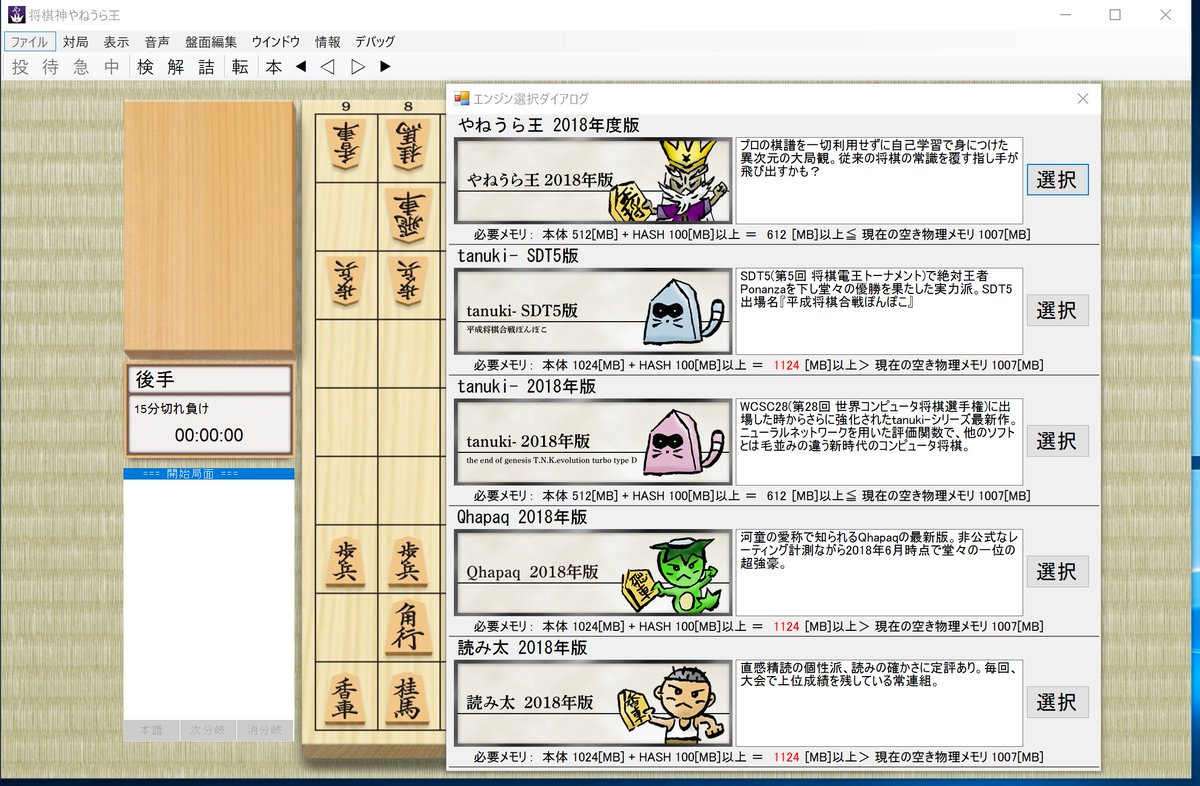Select the Qhapaq 2018年版 engine
The image size is (1200, 786).
(x=1058, y=571)
